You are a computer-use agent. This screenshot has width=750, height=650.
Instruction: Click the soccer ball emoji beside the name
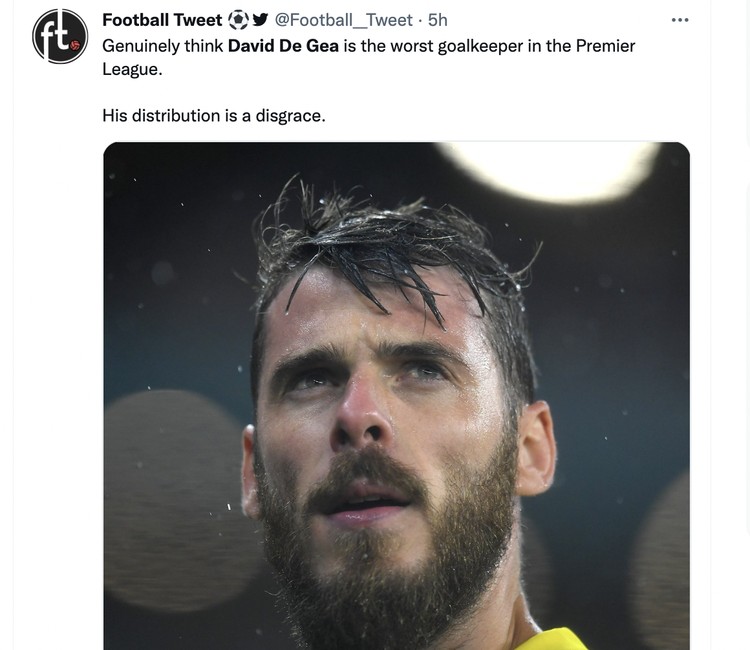(238, 20)
